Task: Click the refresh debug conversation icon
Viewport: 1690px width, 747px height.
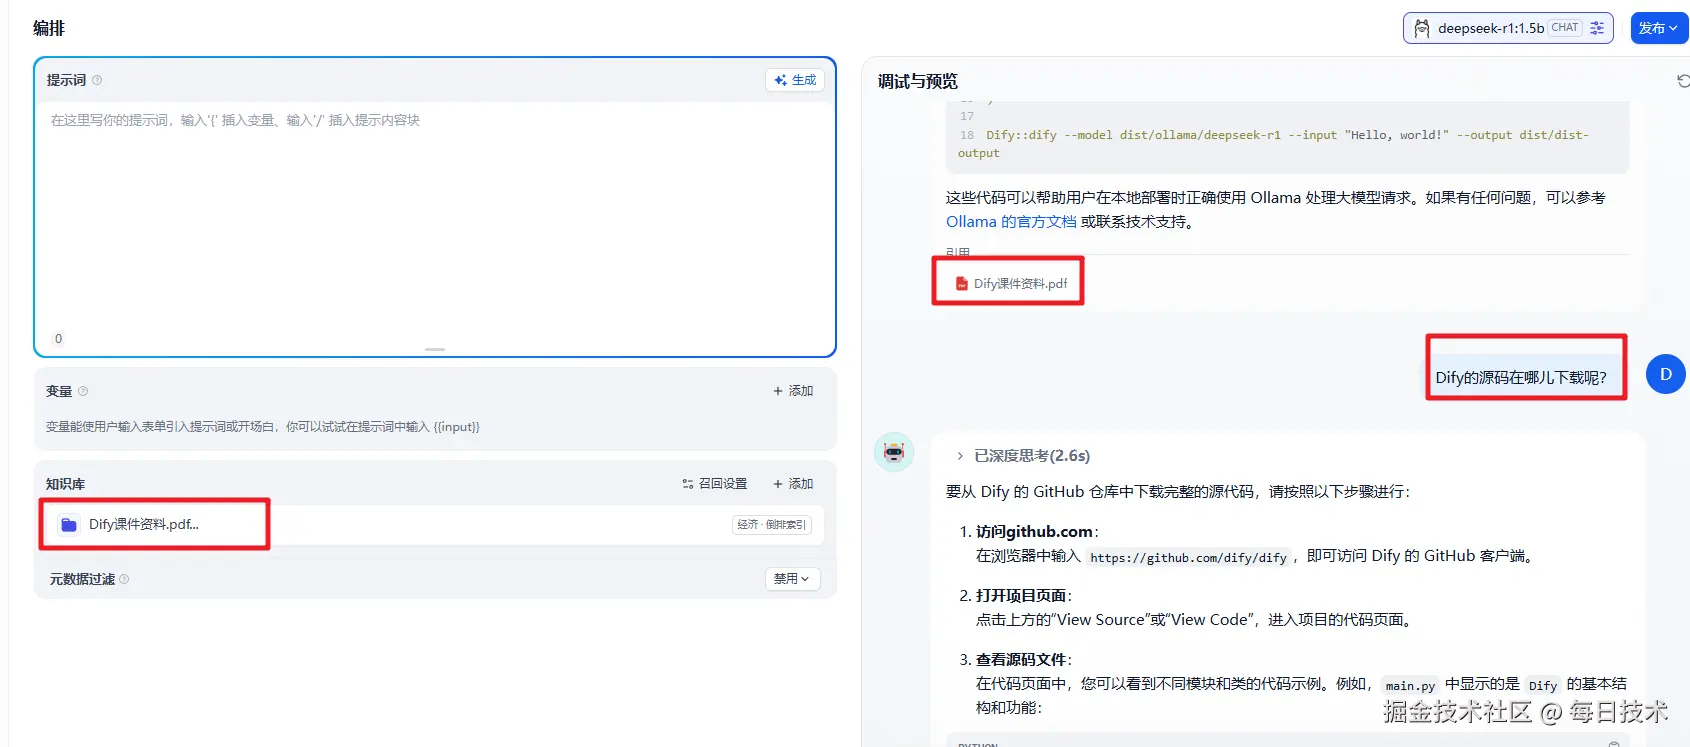Action: pyautogui.click(x=1683, y=81)
